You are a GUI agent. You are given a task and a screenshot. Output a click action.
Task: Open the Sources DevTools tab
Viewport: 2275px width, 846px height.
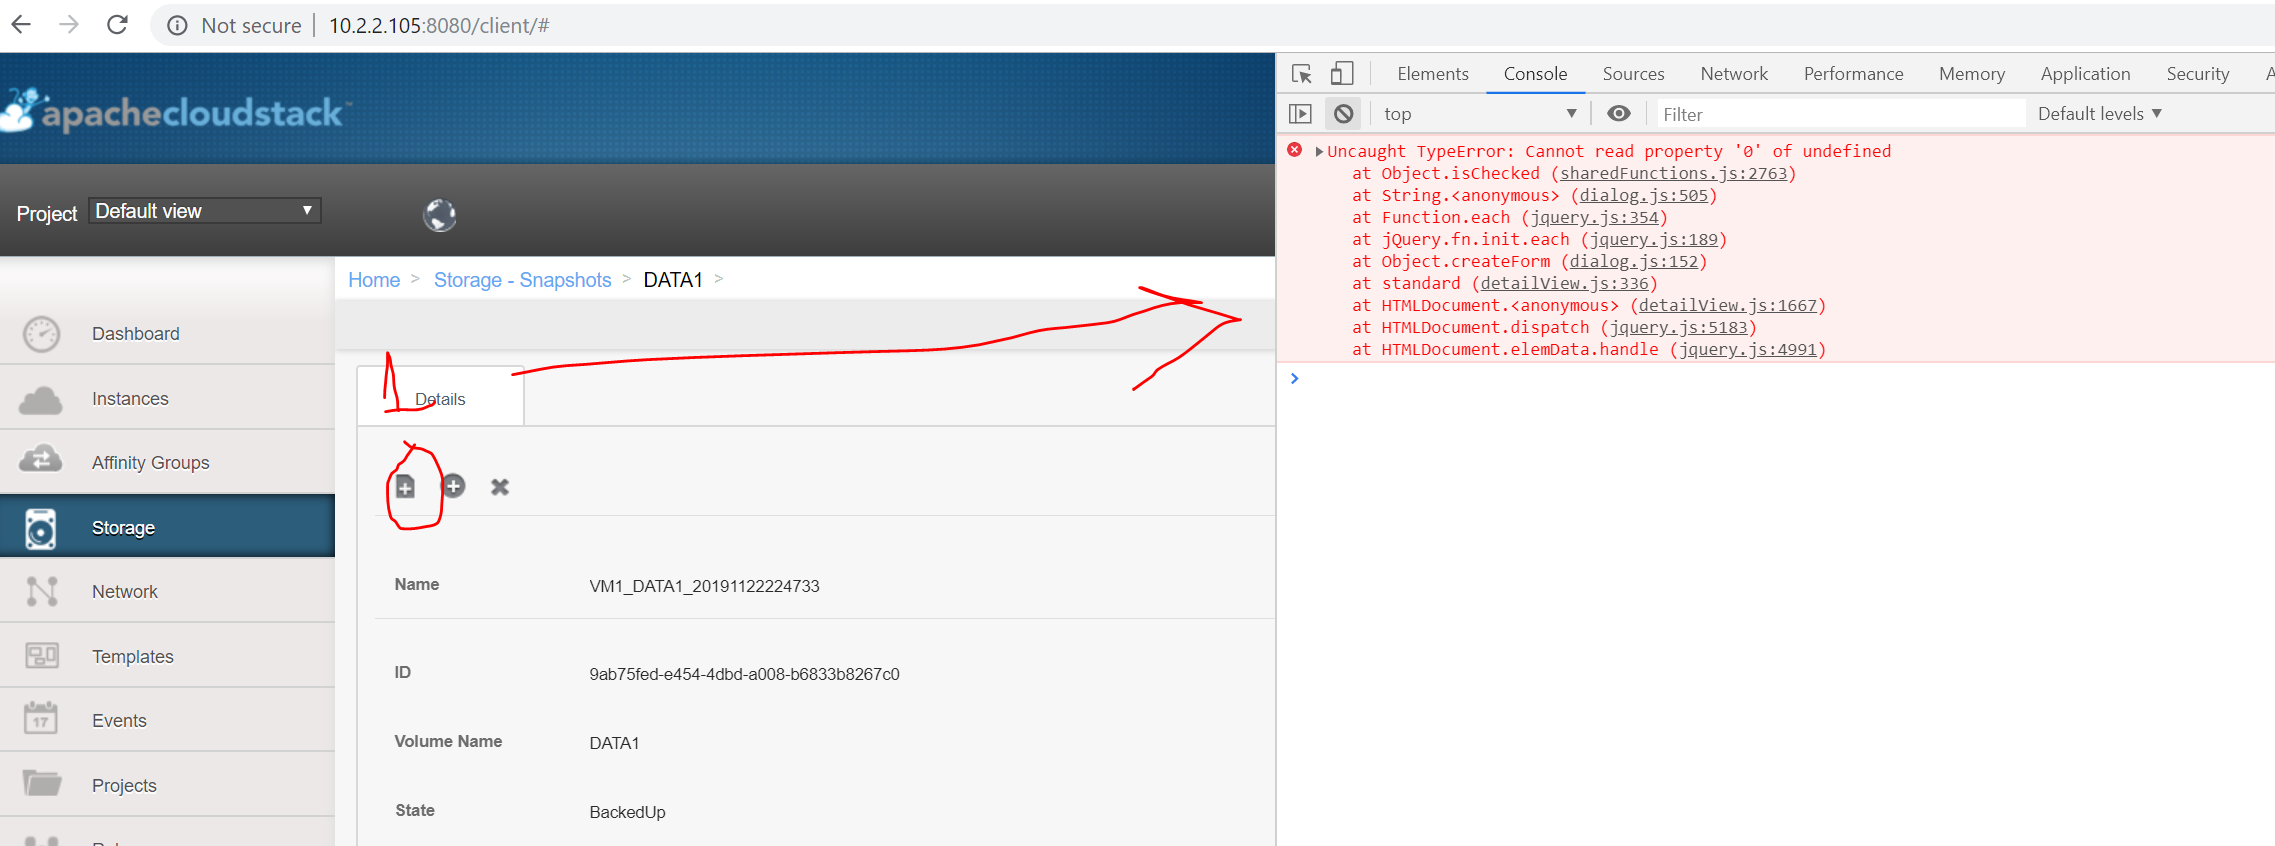pos(1633,74)
